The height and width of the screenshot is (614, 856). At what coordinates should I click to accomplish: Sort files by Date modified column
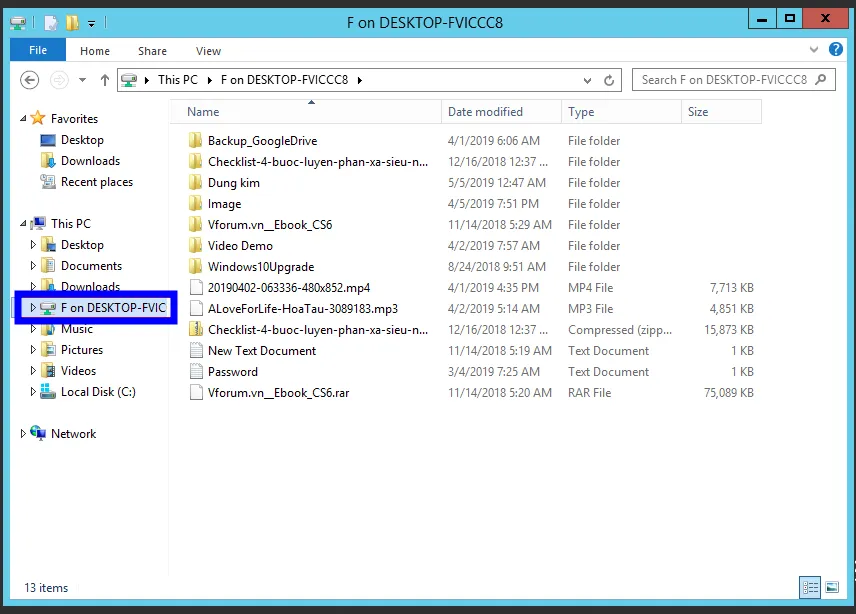[x=485, y=112]
